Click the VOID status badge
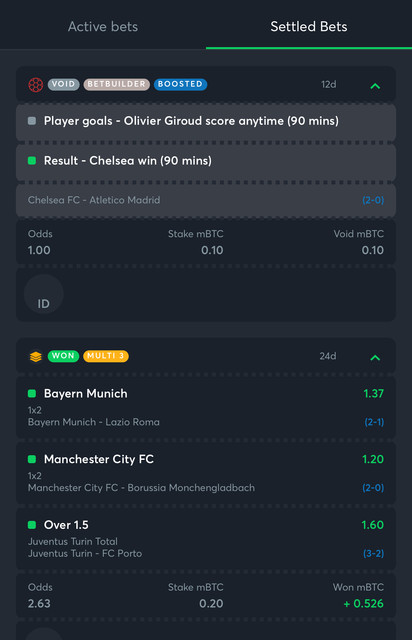This screenshot has width=412, height=640. coord(63,84)
